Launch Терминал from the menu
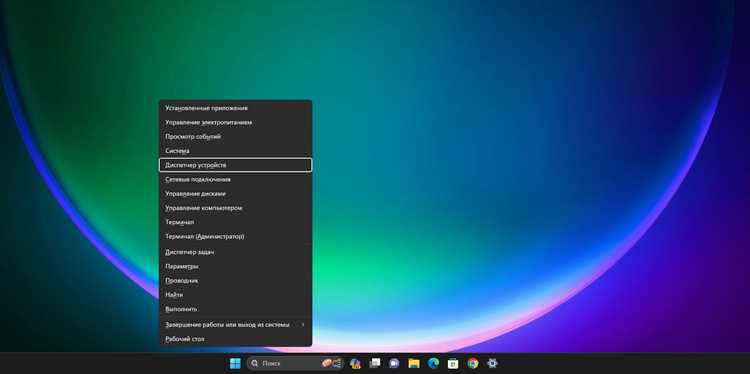Viewport: 750px width, 374px height. click(235, 222)
